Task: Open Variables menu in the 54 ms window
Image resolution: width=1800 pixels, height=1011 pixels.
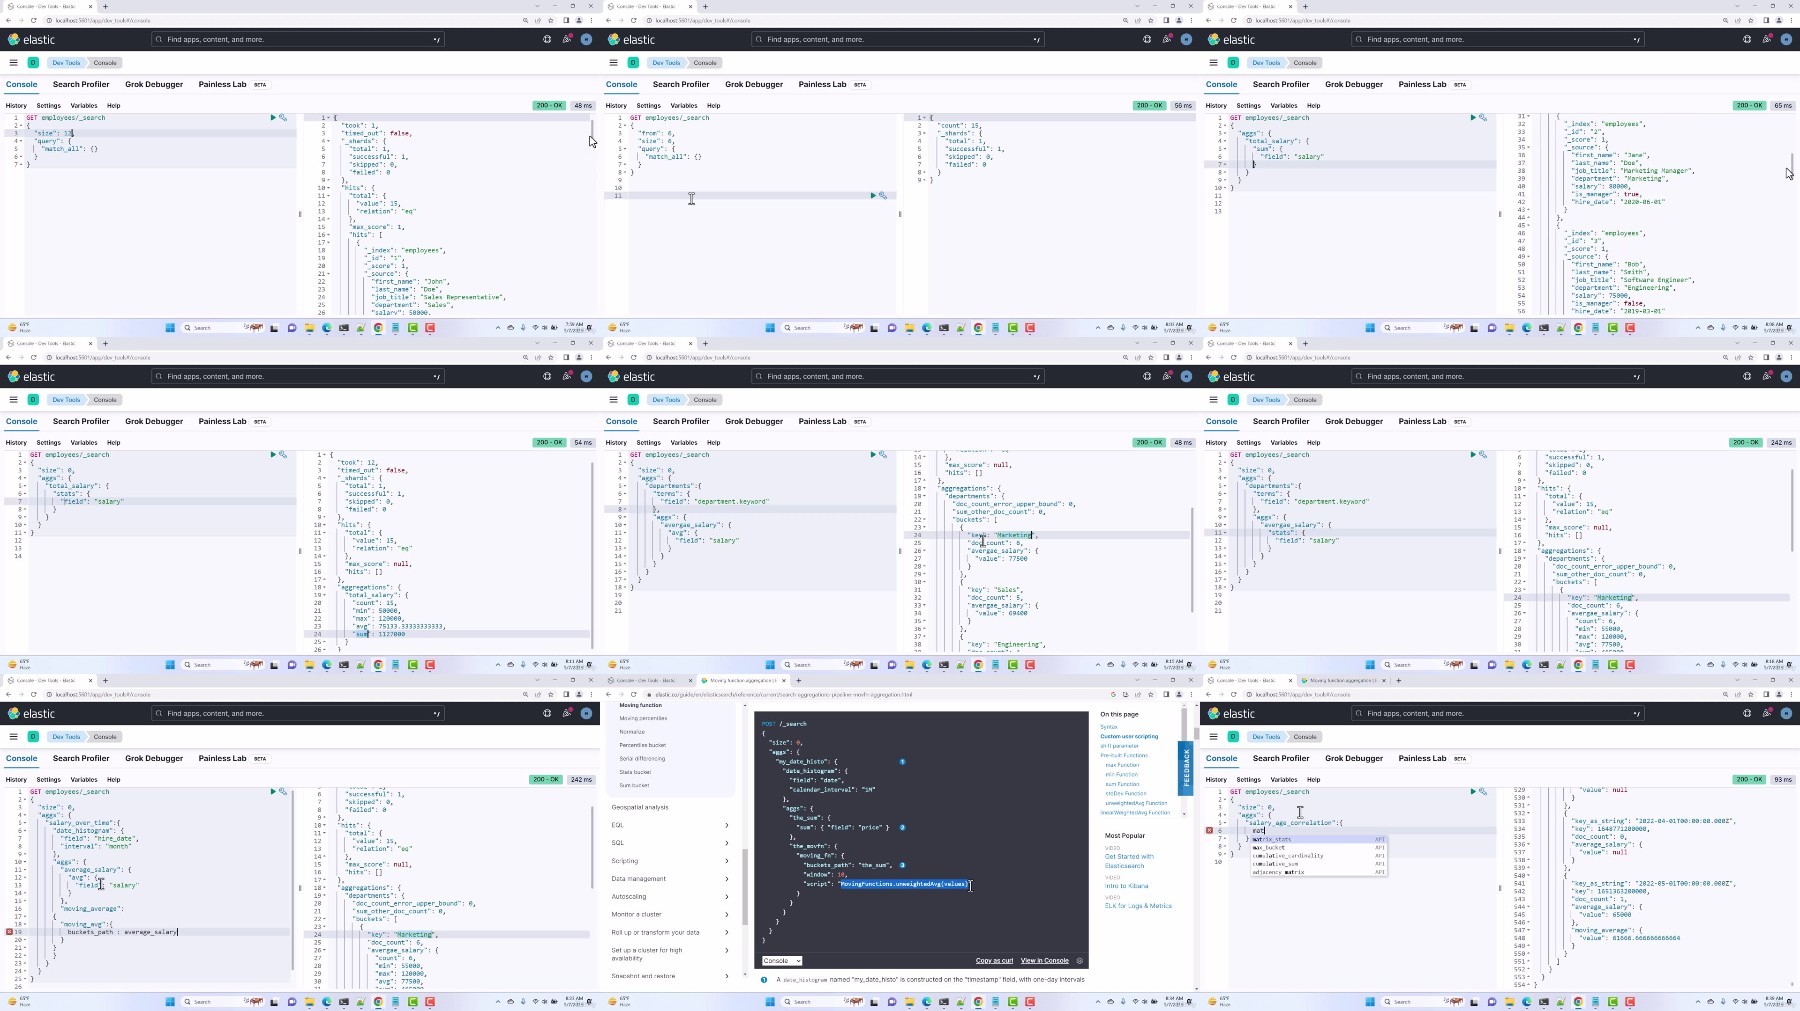Action: click(x=84, y=442)
